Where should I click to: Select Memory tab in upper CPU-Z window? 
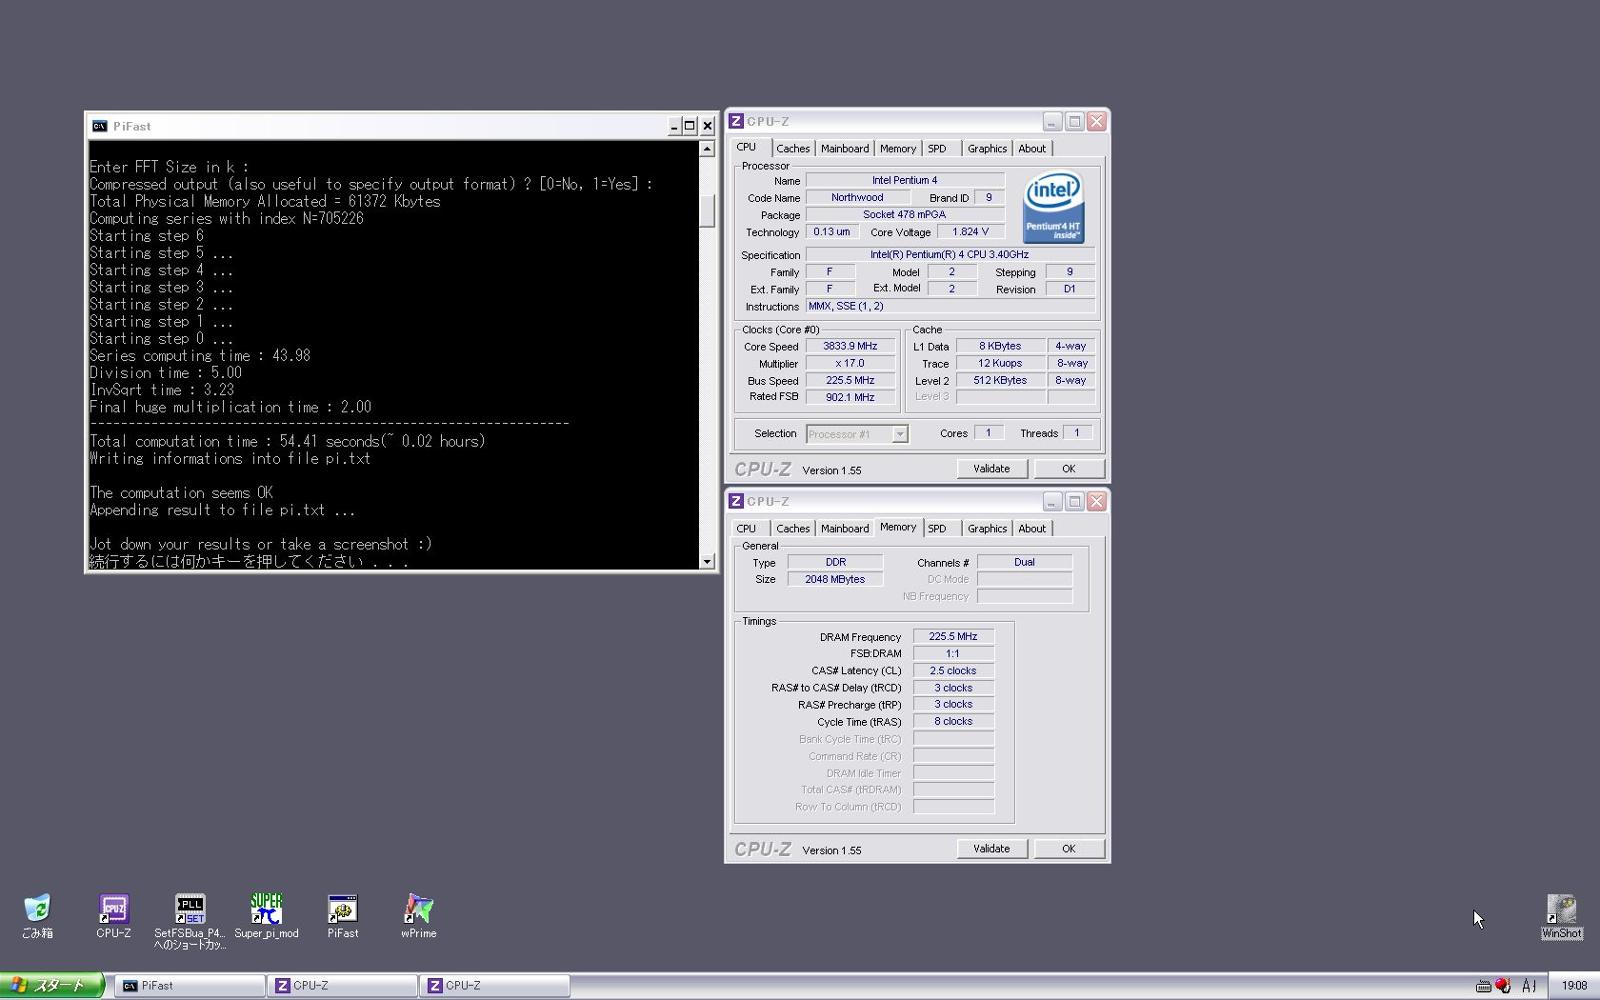point(898,149)
